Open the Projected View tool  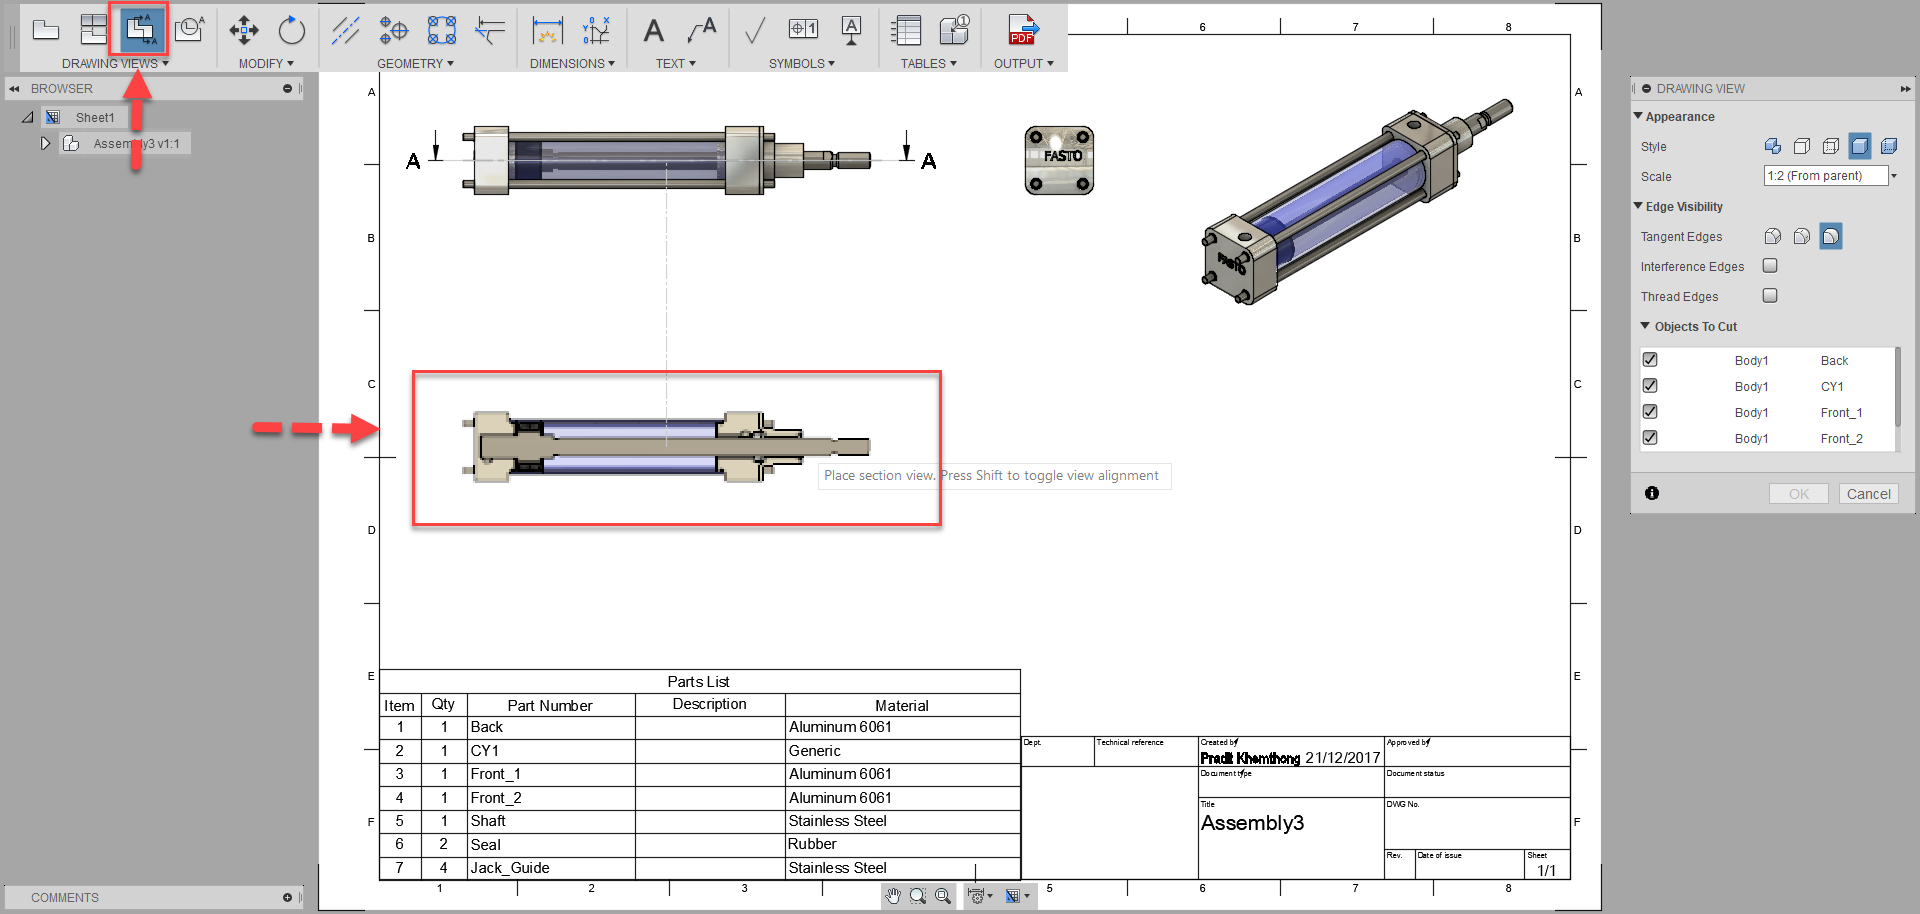(94, 30)
